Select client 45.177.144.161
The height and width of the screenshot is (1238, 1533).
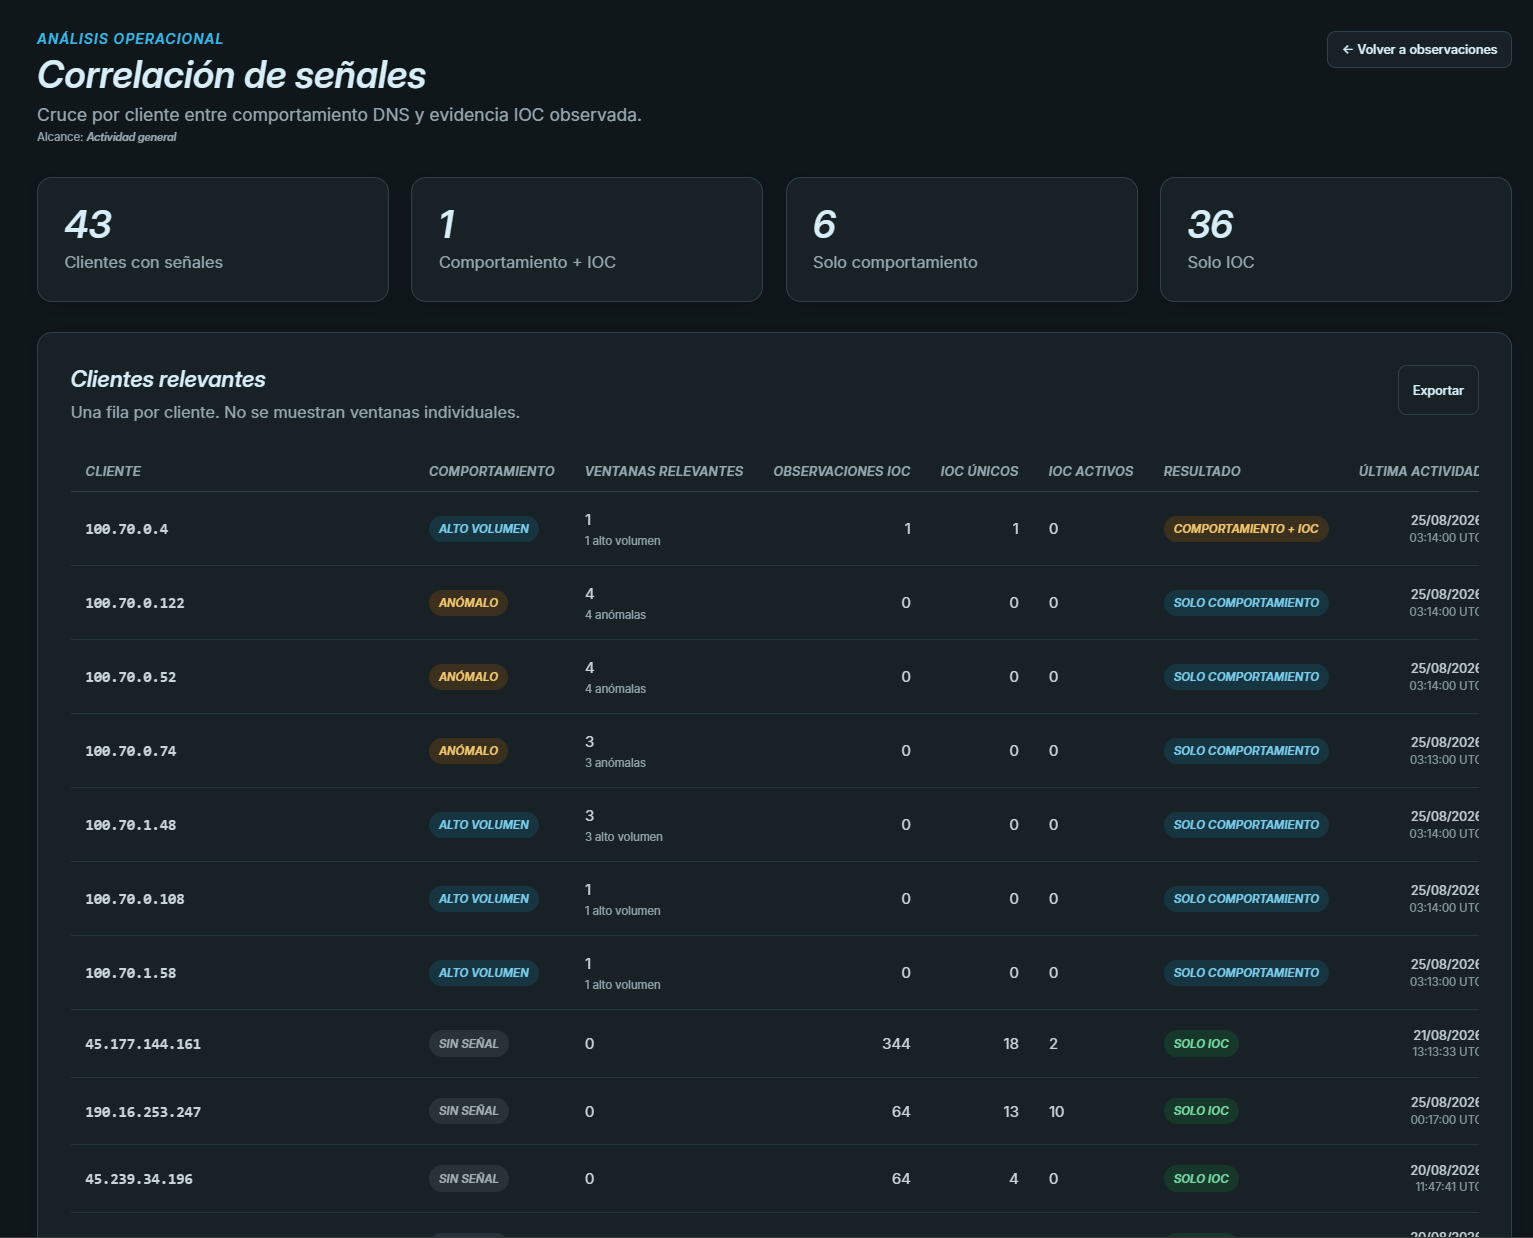[143, 1044]
